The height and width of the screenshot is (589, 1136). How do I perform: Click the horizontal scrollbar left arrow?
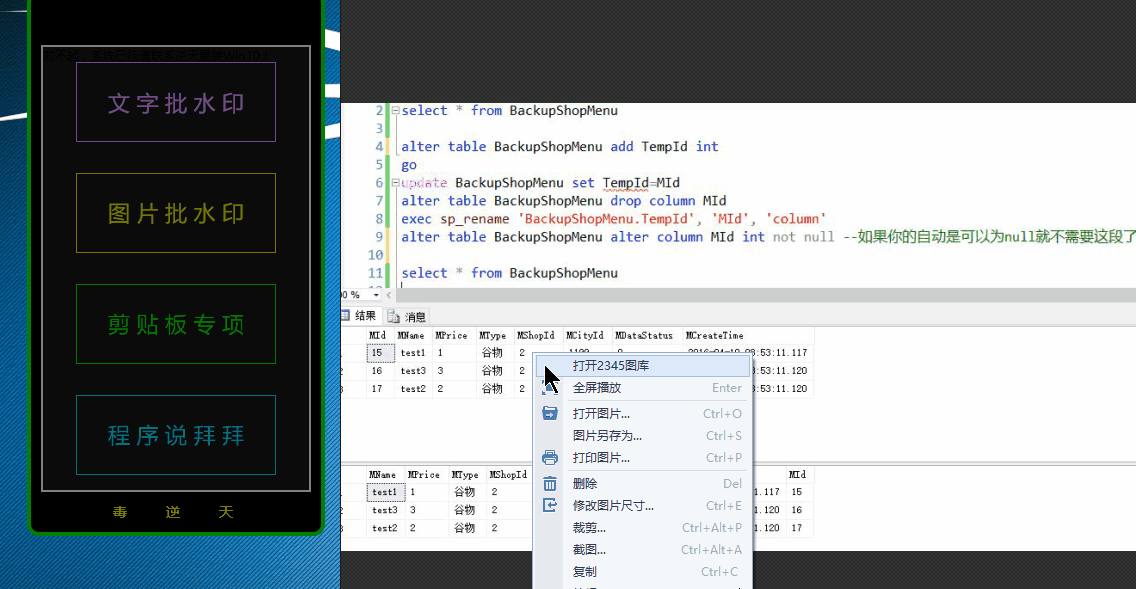(389, 295)
